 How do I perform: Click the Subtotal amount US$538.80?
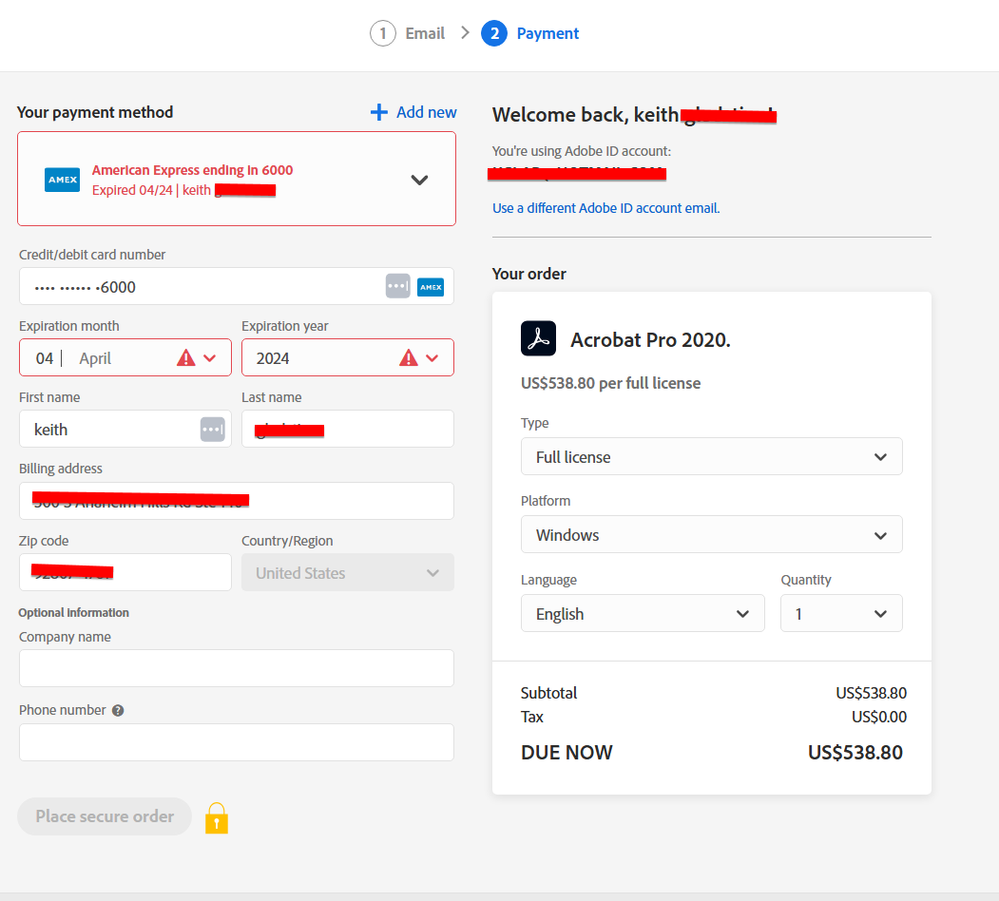pyautogui.click(x=871, y=693)
